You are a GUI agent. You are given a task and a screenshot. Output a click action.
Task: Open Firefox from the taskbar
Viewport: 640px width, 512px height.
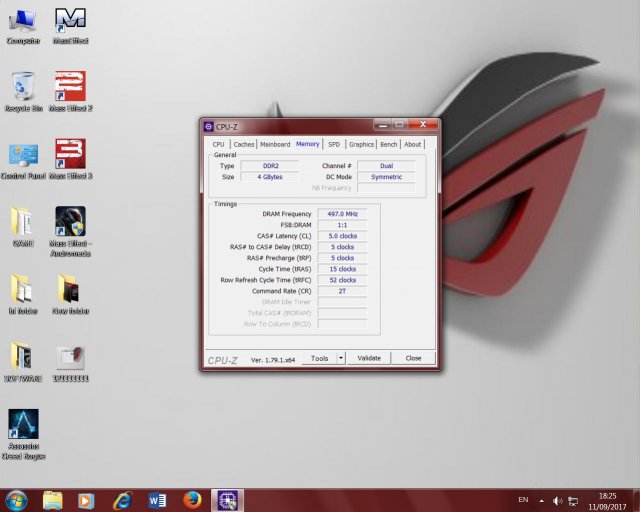[x=193, y=500]
